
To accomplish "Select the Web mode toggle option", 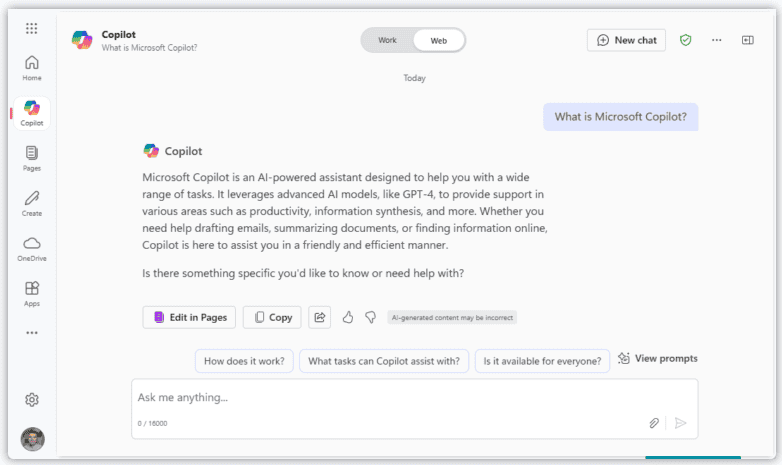I will pos(439,40).
